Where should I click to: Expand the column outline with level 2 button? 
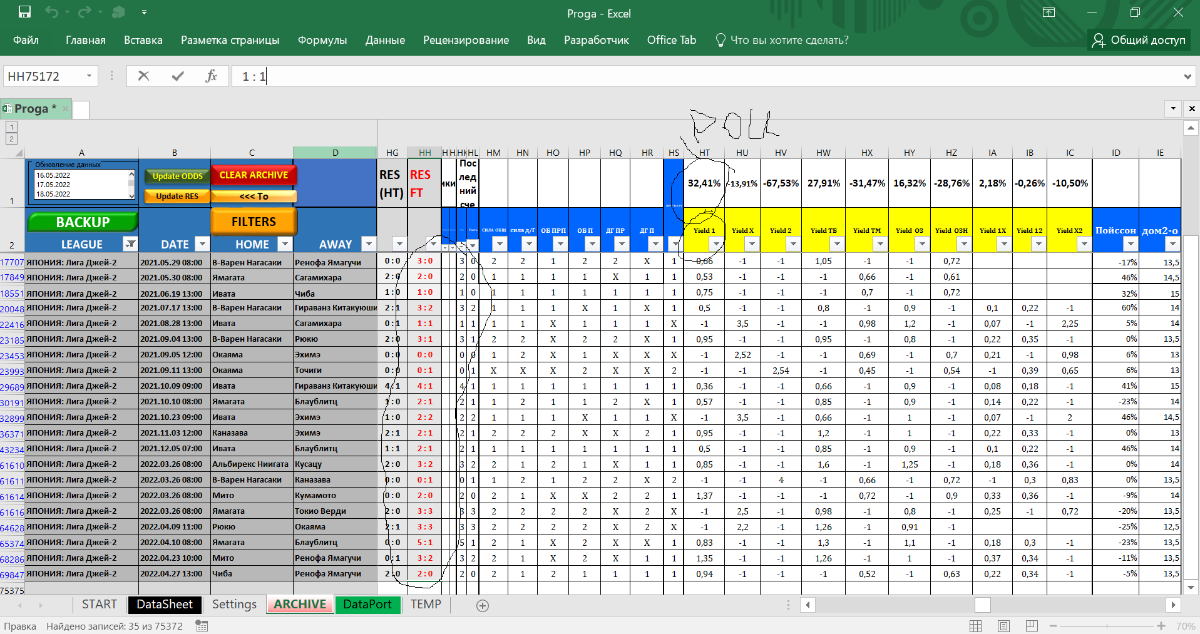pyautogui.click(x=12, y=139)
